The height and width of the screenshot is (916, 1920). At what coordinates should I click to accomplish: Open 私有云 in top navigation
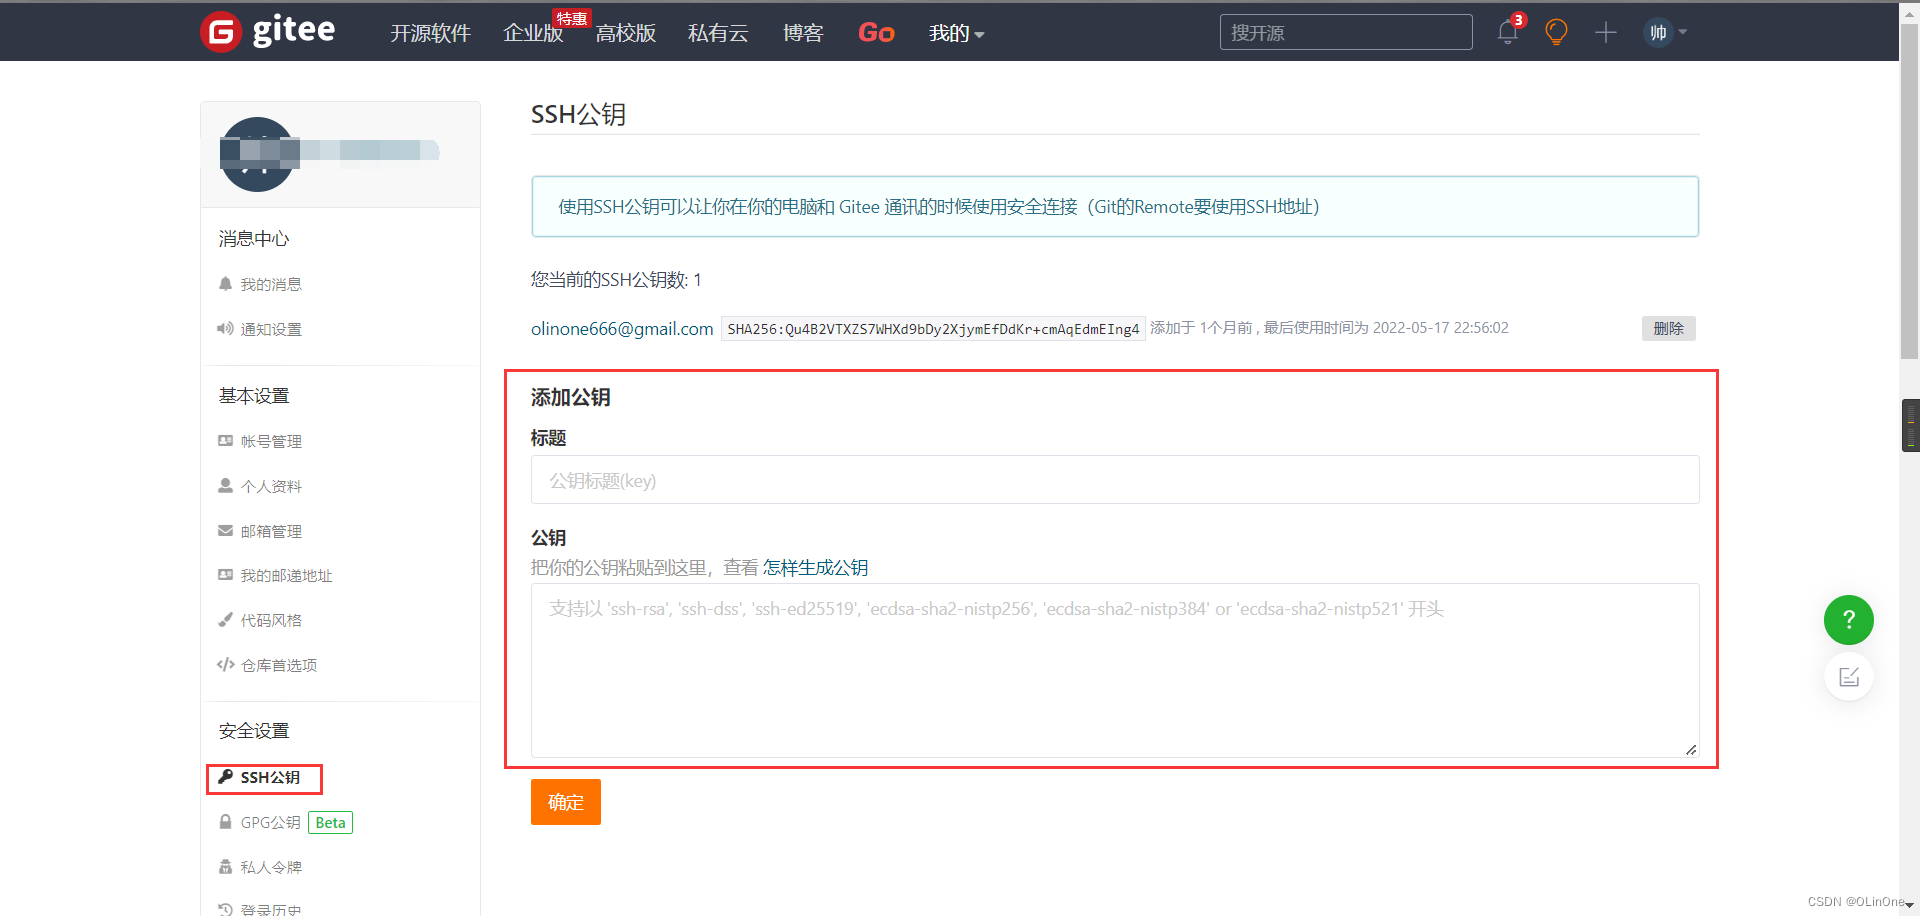tap(718, 33)
